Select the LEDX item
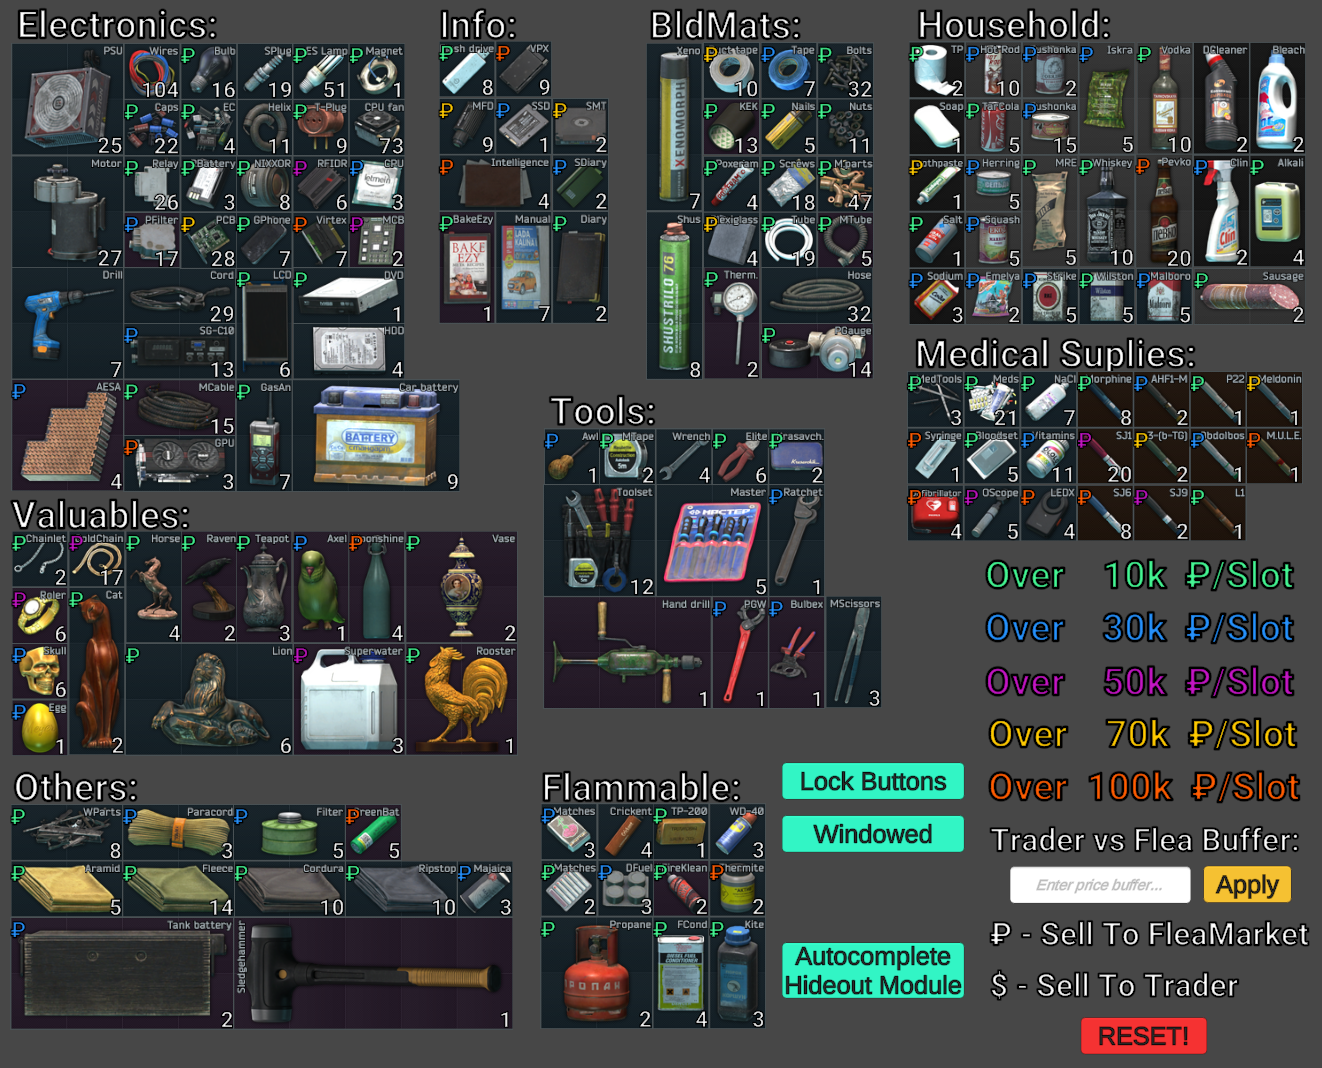 1050,513
